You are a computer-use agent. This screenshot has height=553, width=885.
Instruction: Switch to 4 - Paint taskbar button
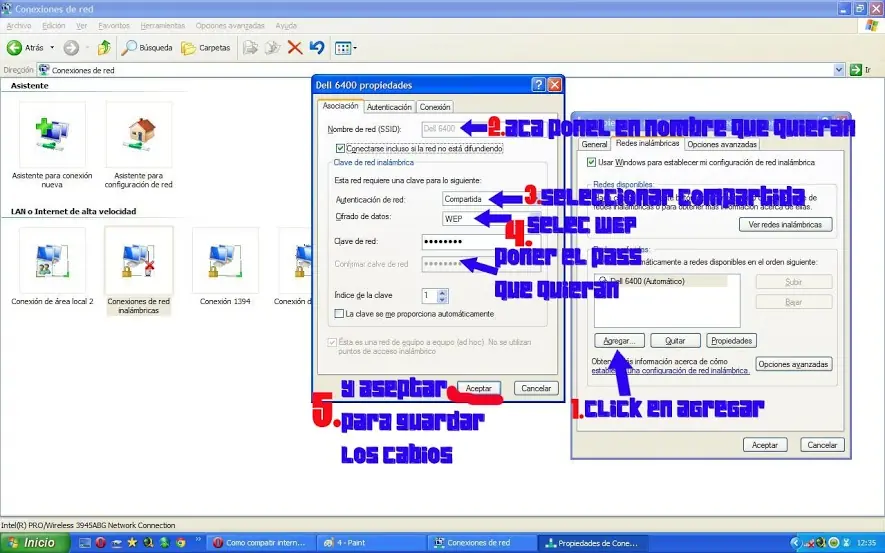click(x=371, y=543)
